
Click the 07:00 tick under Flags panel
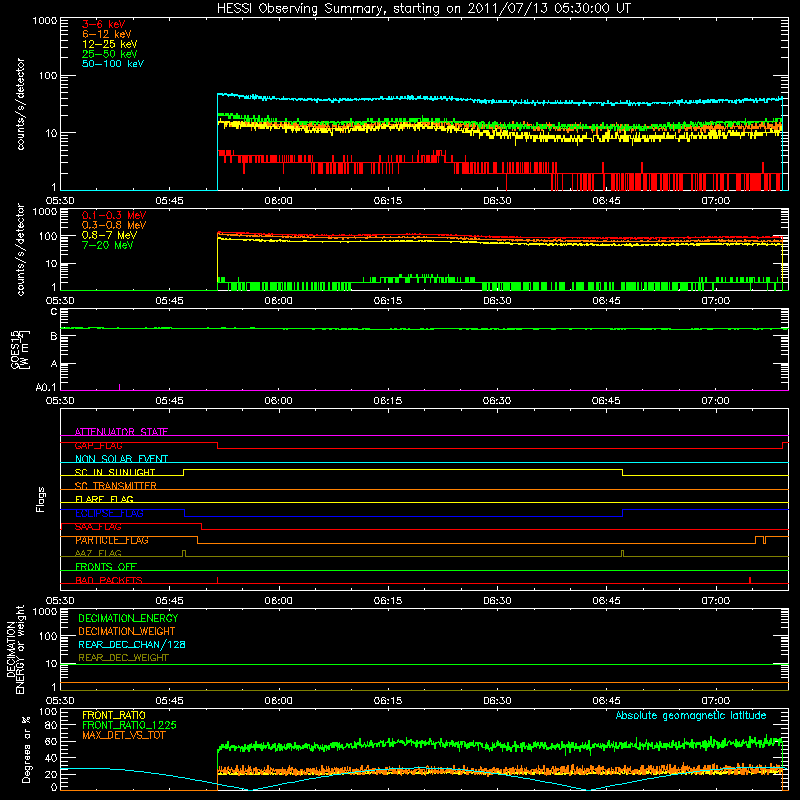(715, 601)
